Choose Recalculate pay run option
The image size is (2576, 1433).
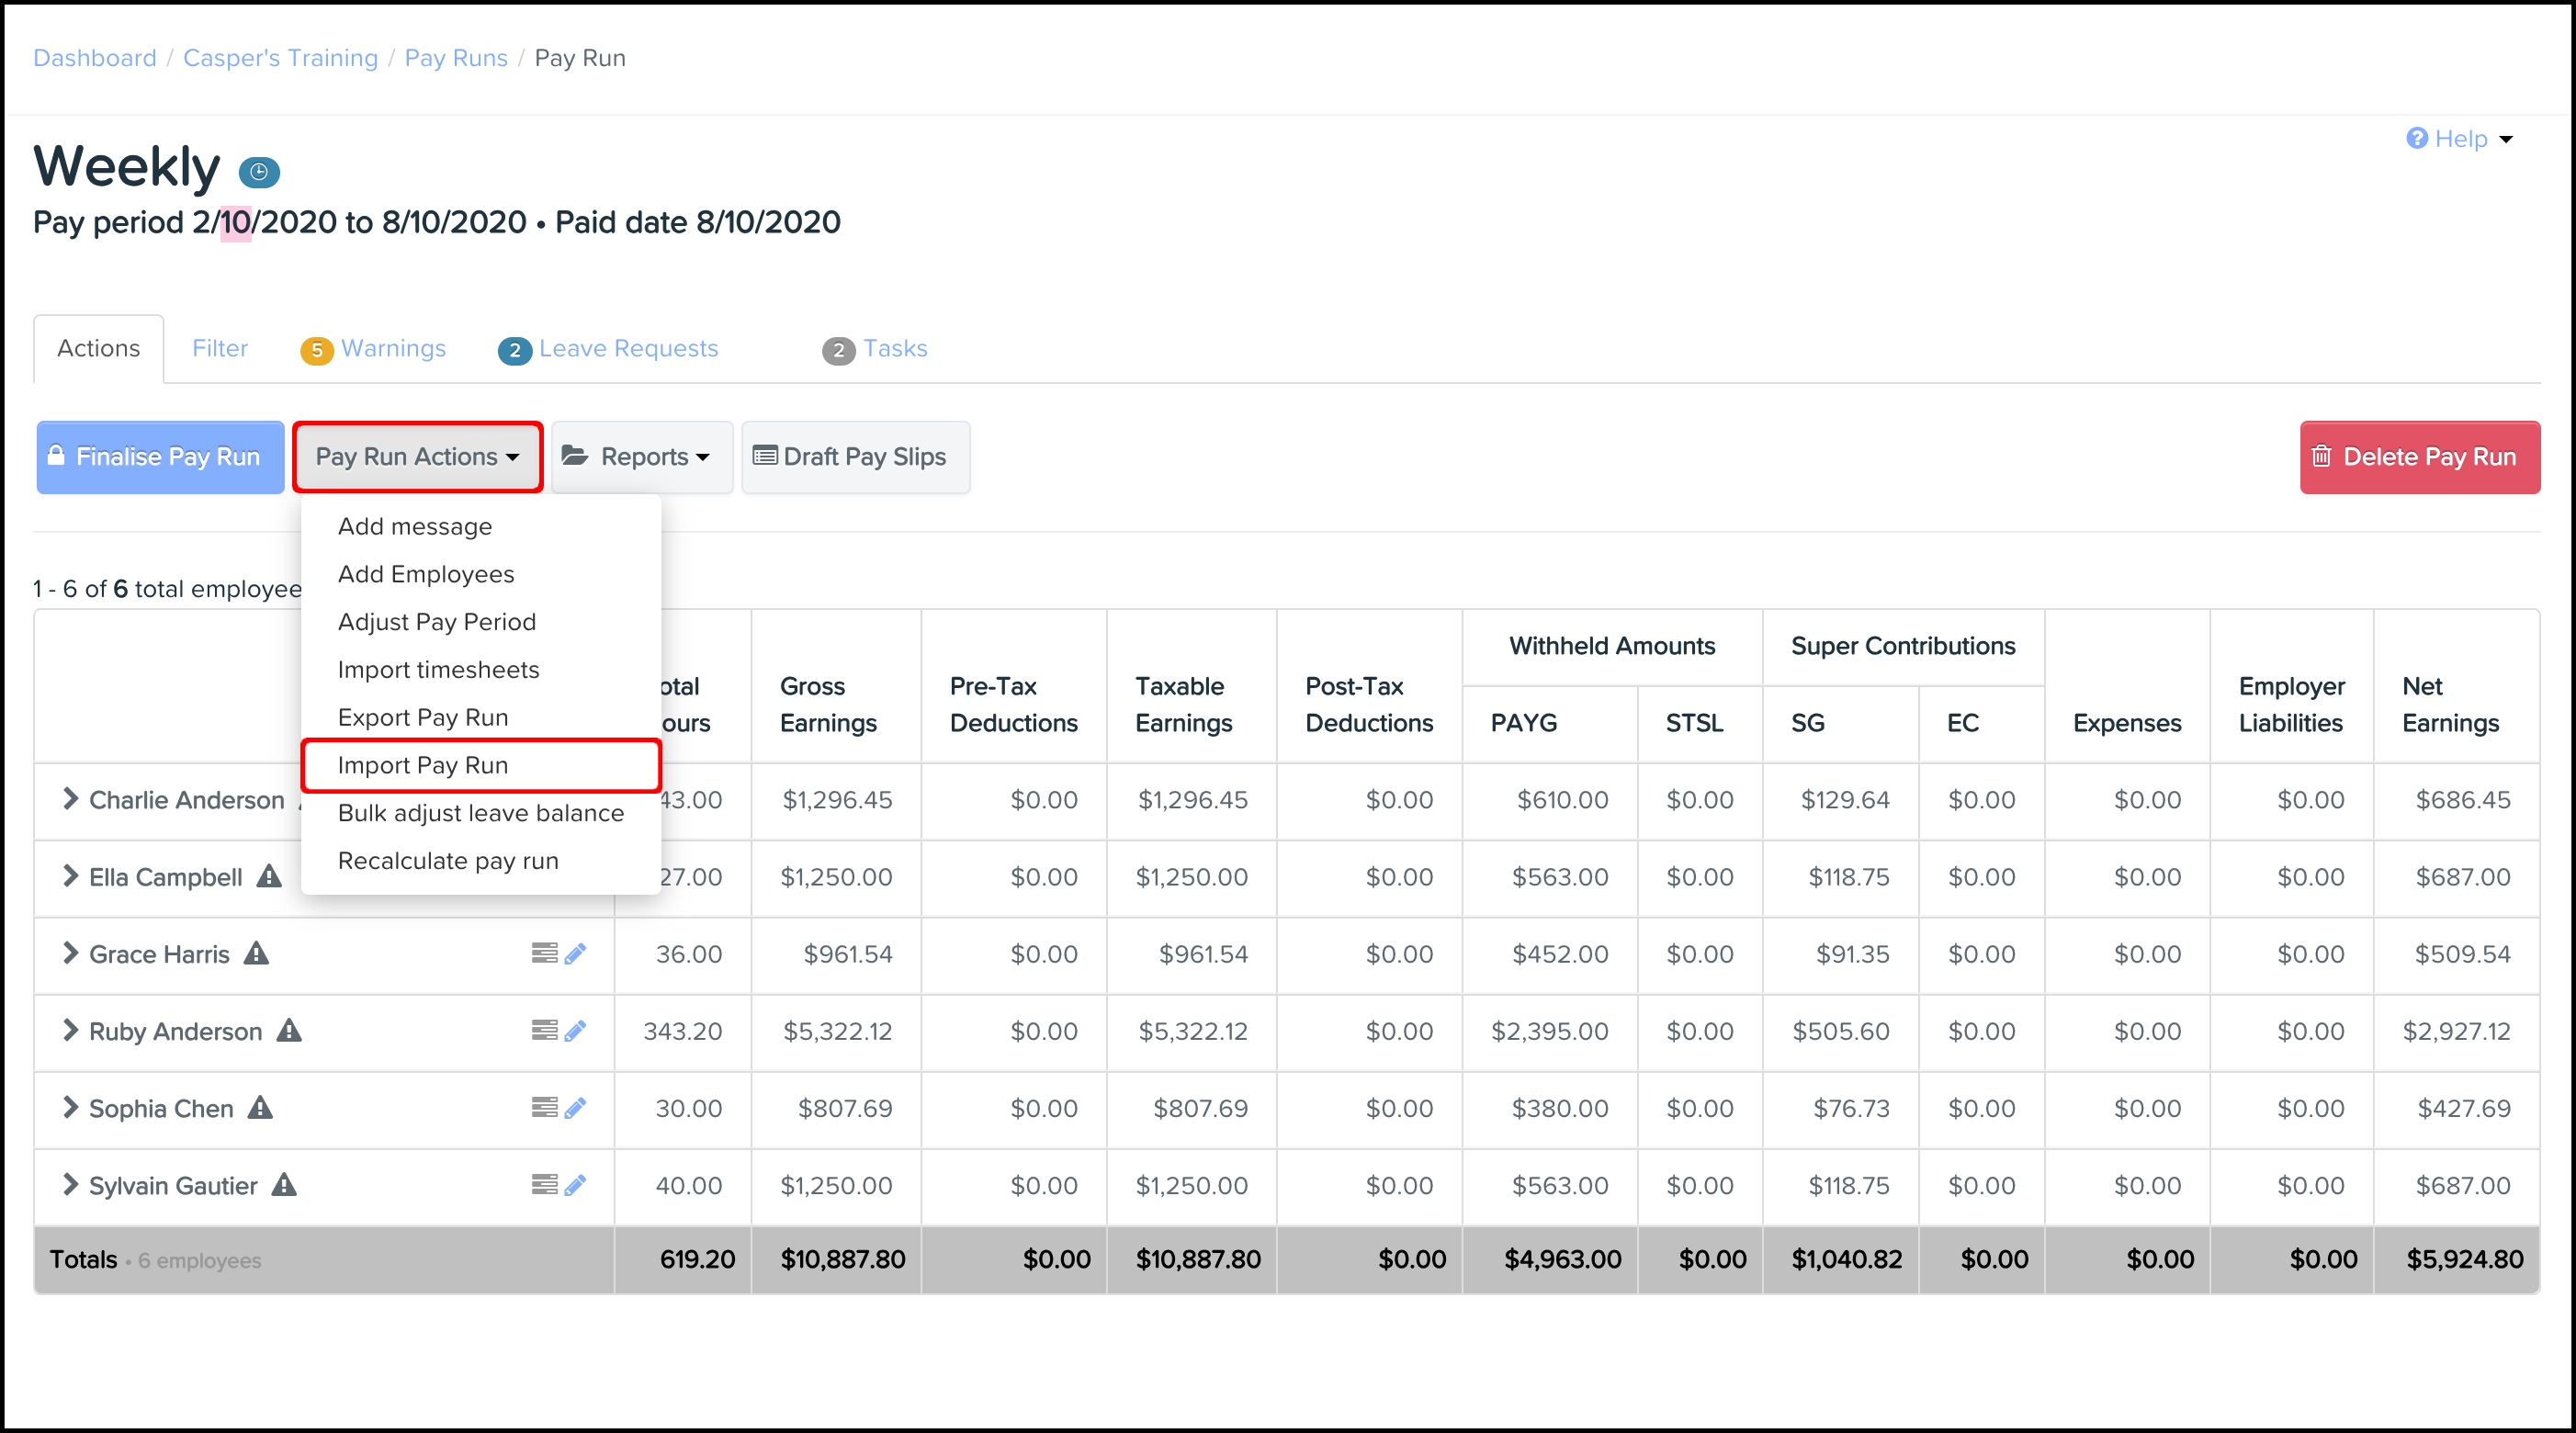[x=448, y=861]
